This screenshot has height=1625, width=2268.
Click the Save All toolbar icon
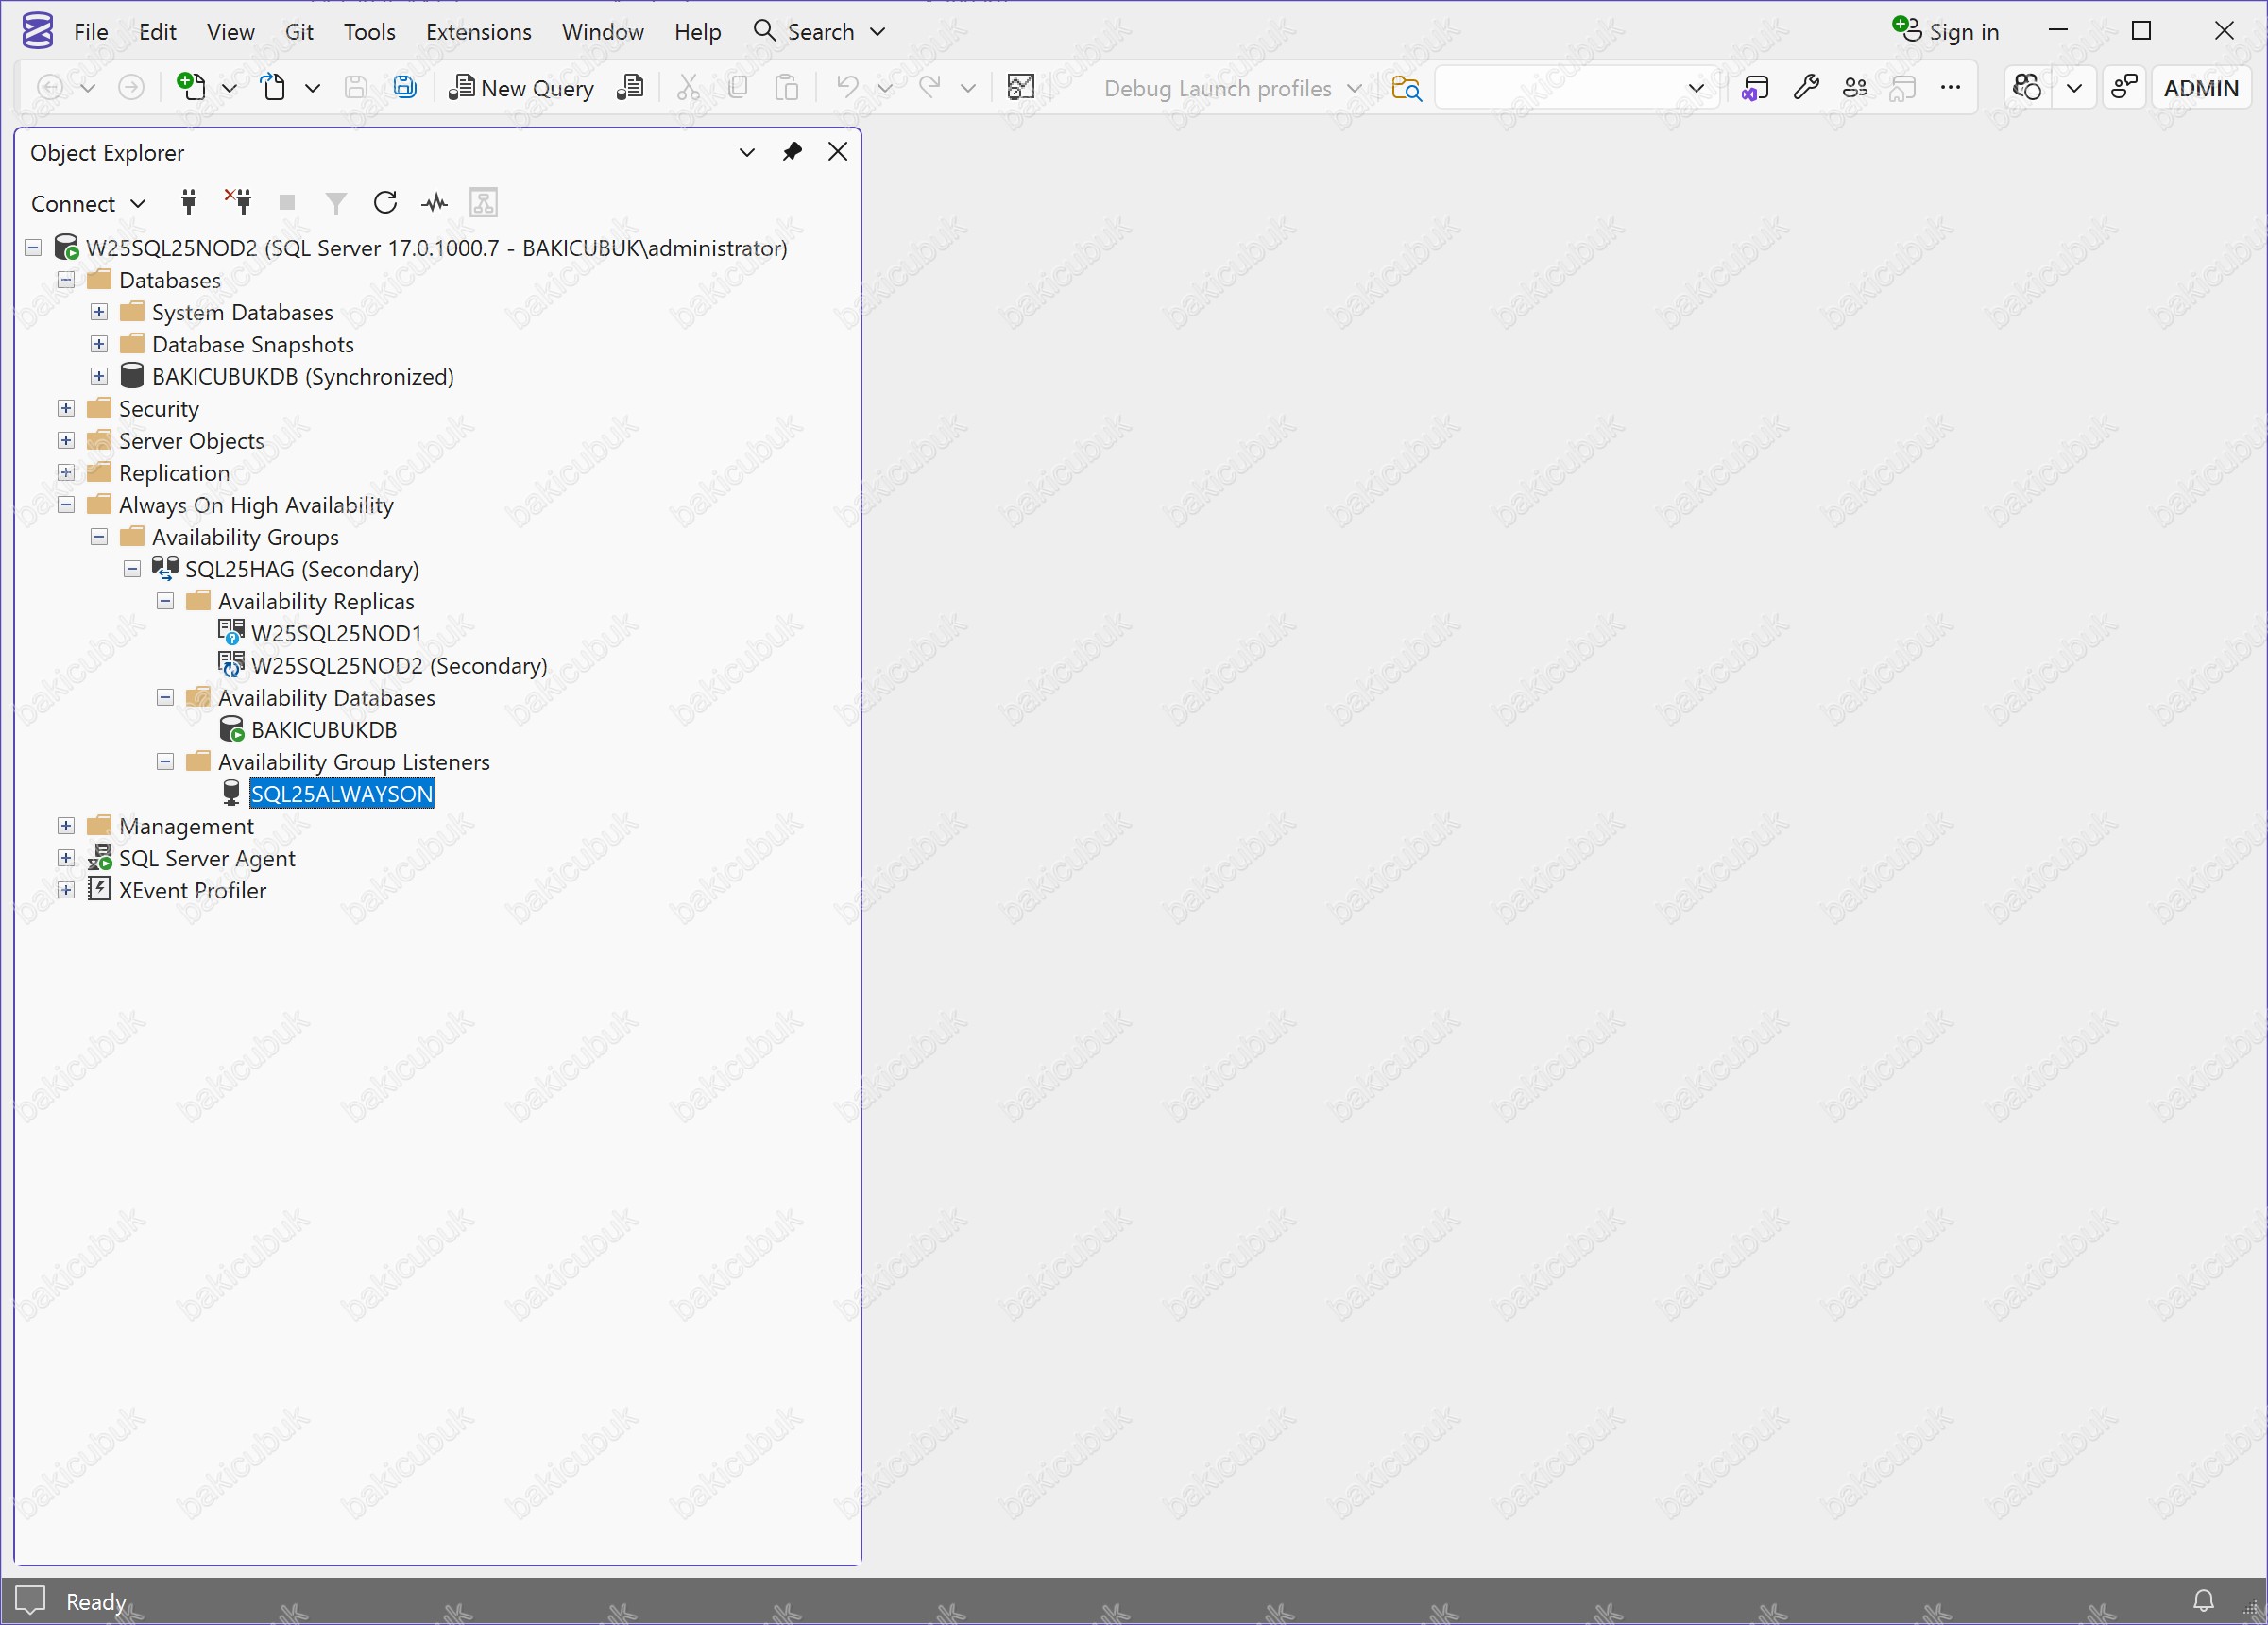coord(404,87)
